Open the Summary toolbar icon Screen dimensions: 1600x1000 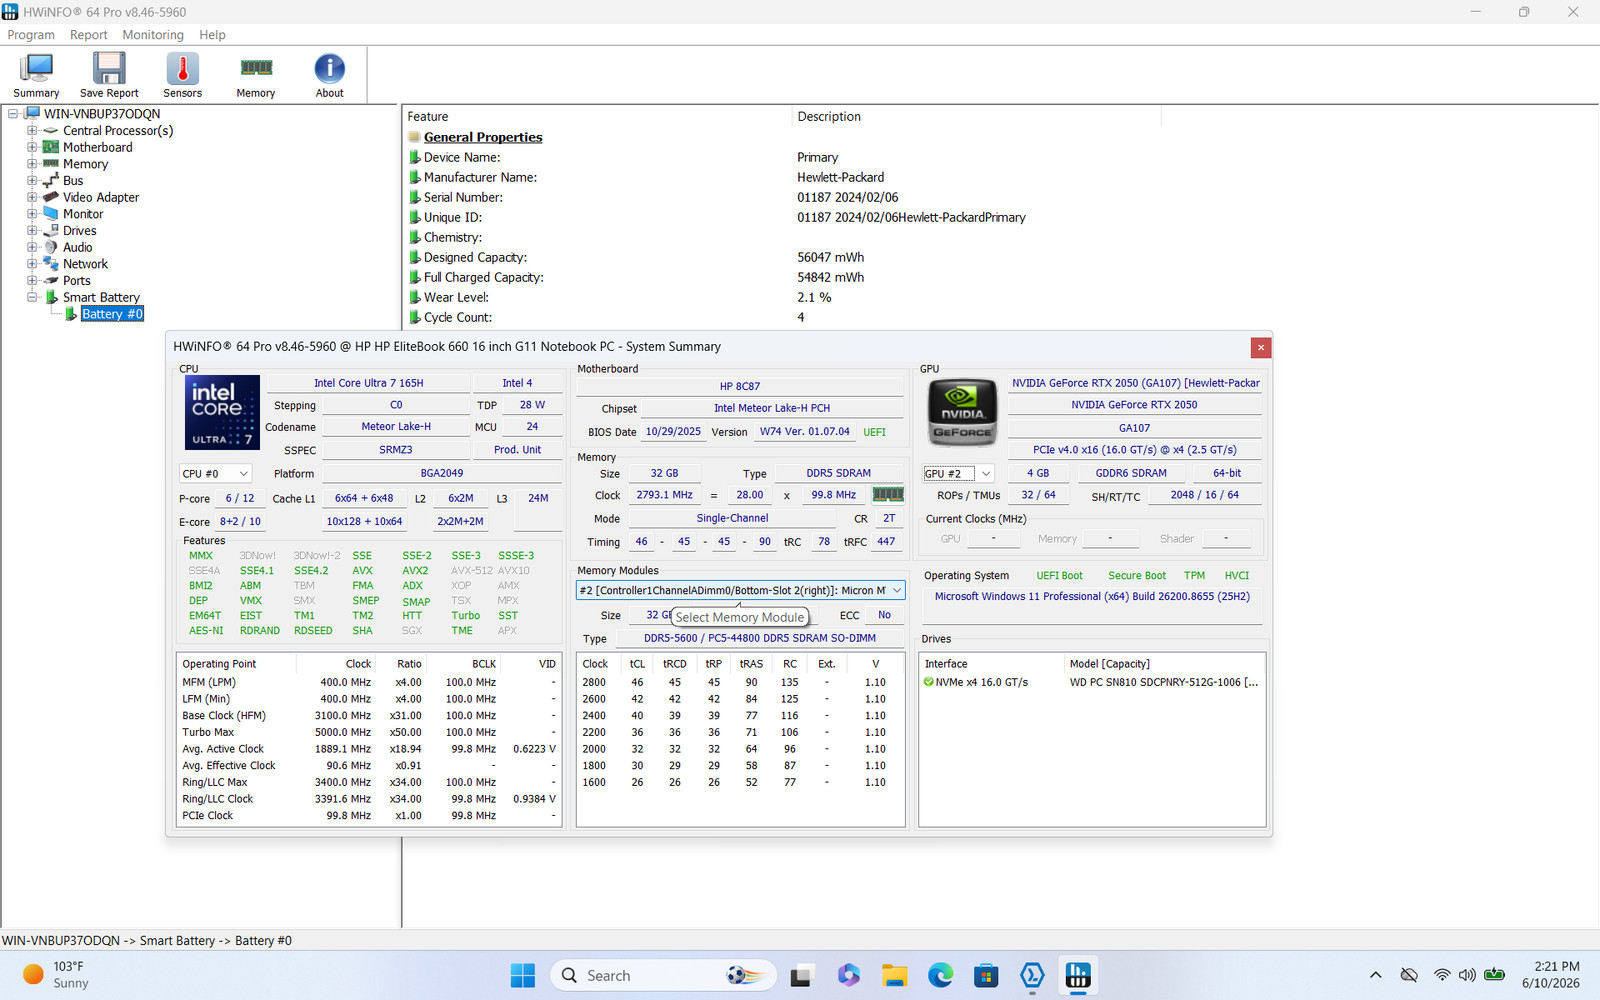pyautogui.click(x=36, y=75)
